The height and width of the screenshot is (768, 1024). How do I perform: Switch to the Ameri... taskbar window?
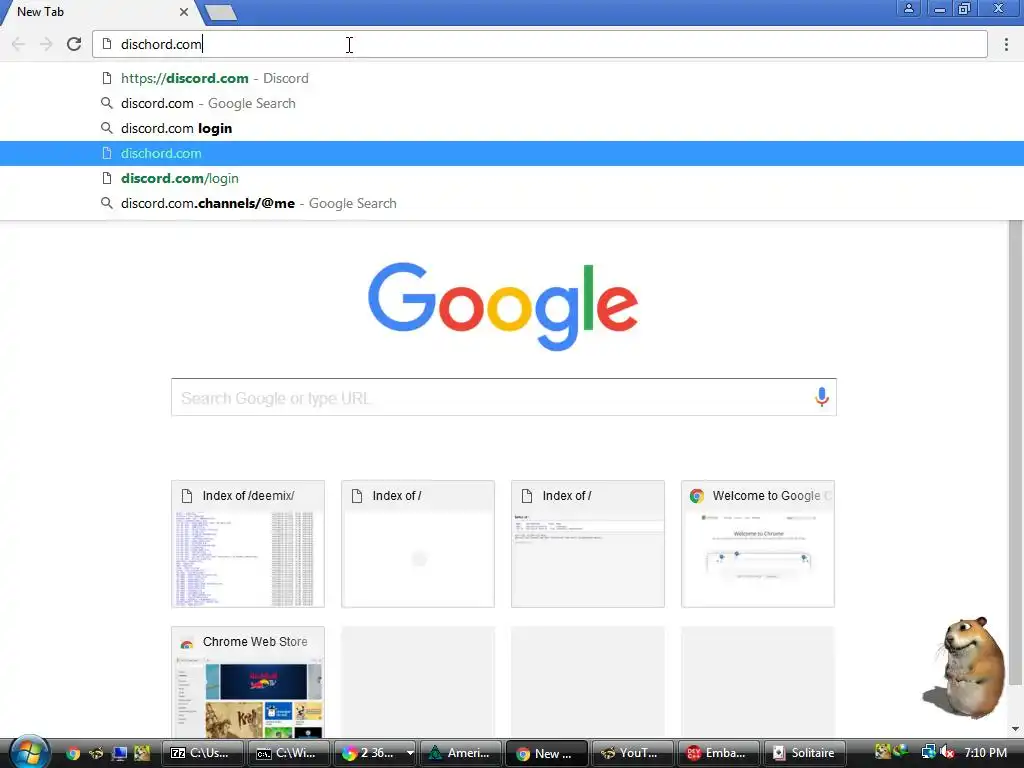[461, 753]
